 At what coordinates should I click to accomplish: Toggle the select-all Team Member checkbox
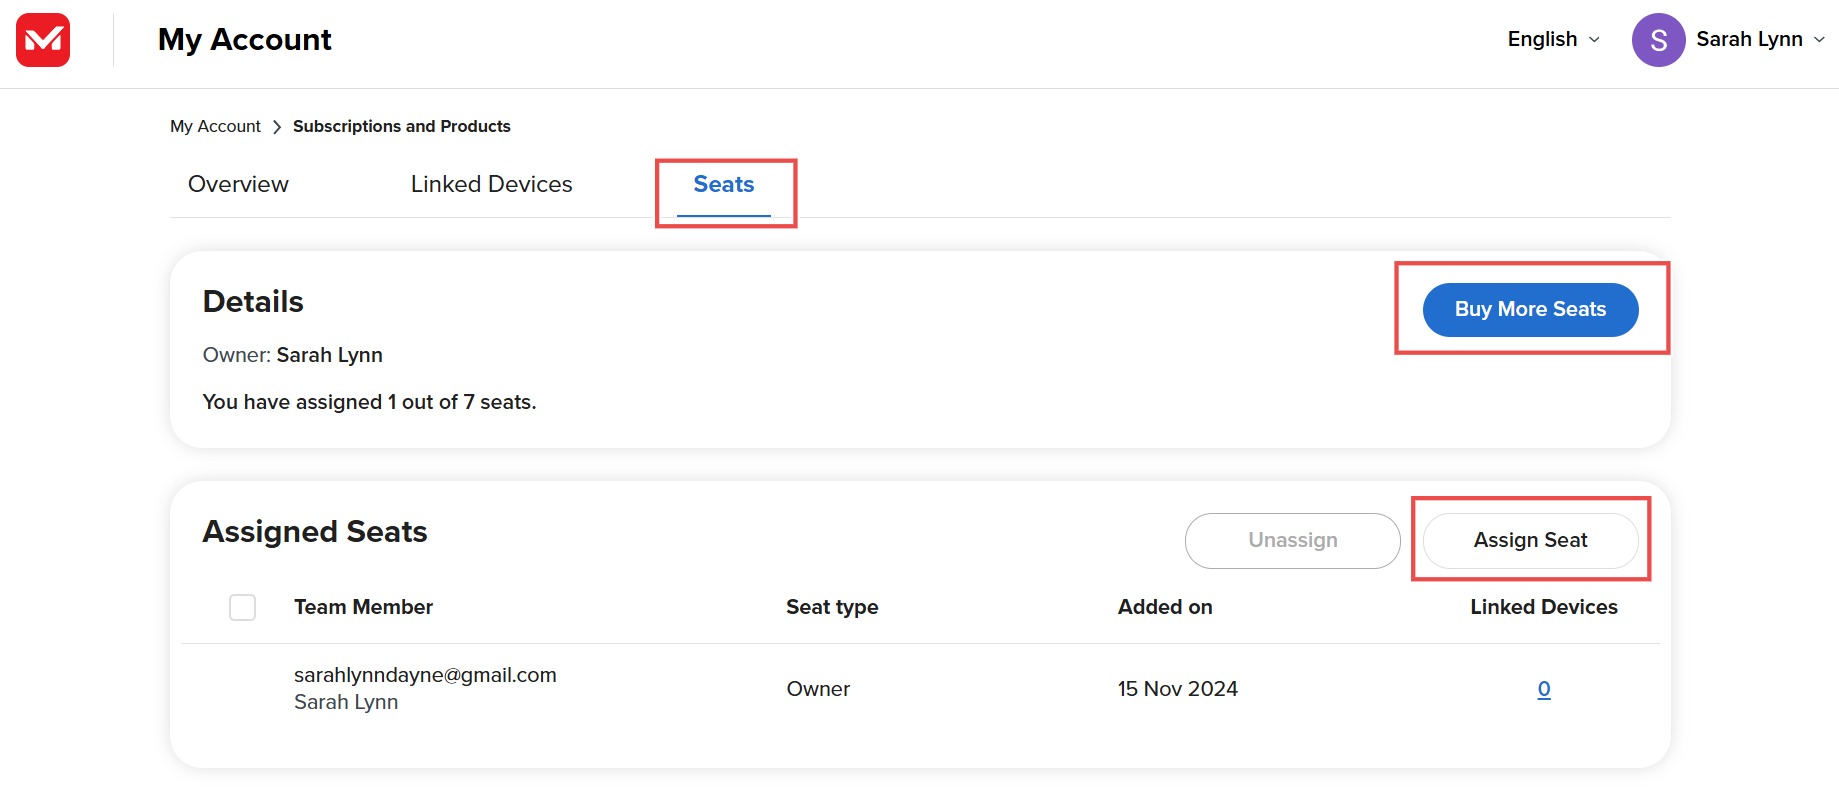[242, 607]
